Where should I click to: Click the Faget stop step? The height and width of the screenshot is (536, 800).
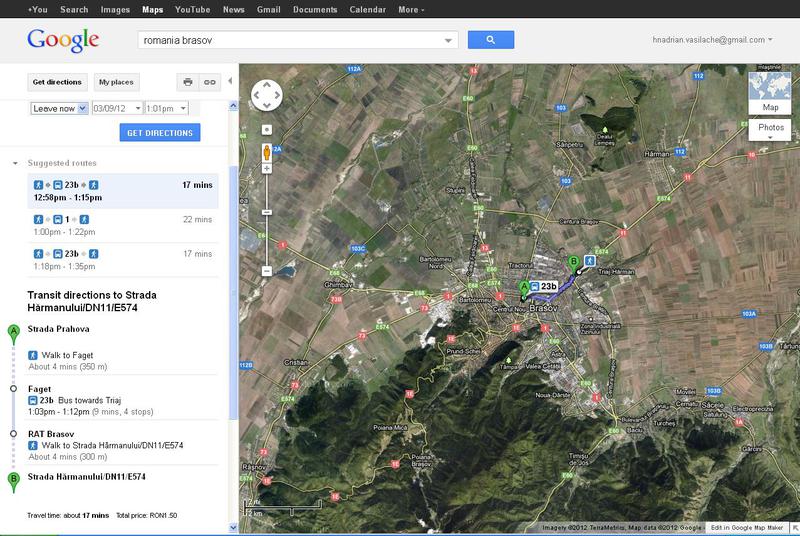coord(39,389)
